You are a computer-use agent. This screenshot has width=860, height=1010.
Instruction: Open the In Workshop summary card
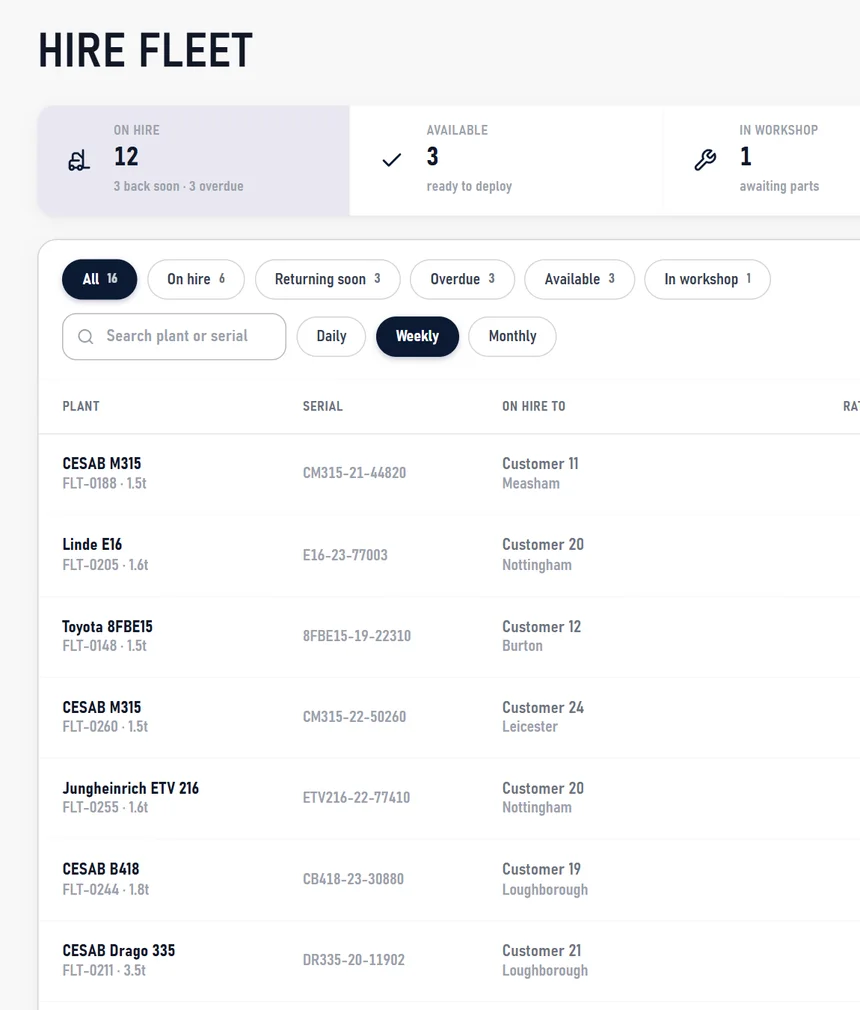click(761, 160)
